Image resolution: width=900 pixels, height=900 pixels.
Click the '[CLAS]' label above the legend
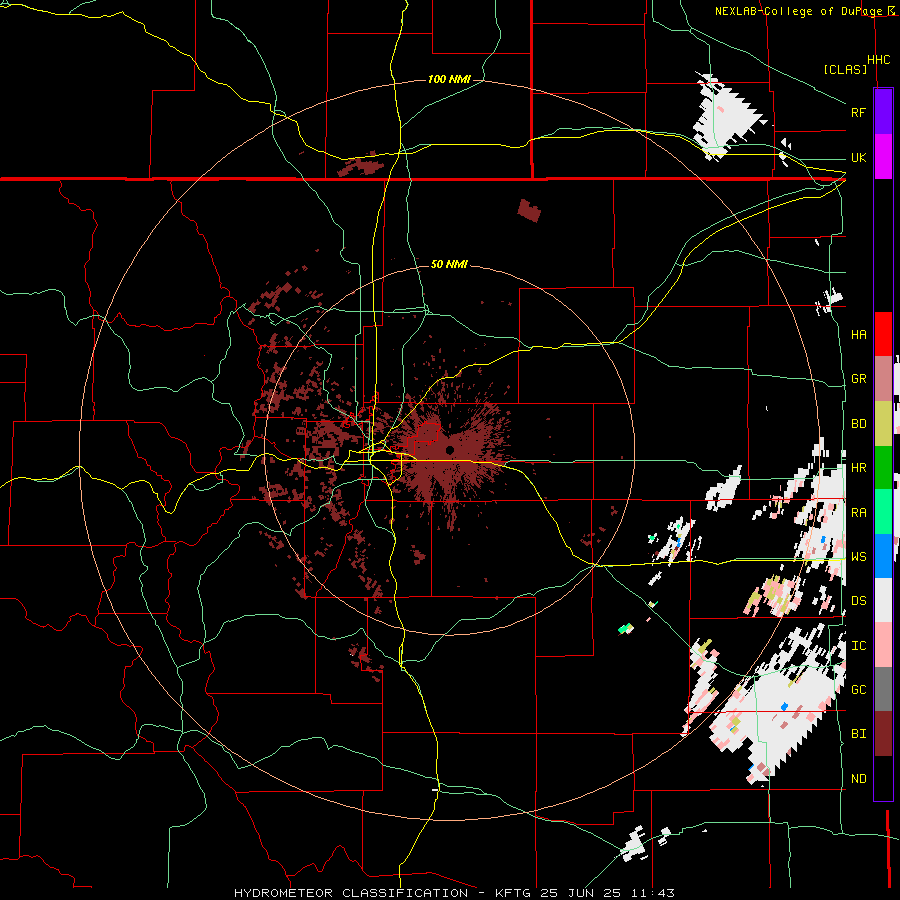tap(845, 69)
